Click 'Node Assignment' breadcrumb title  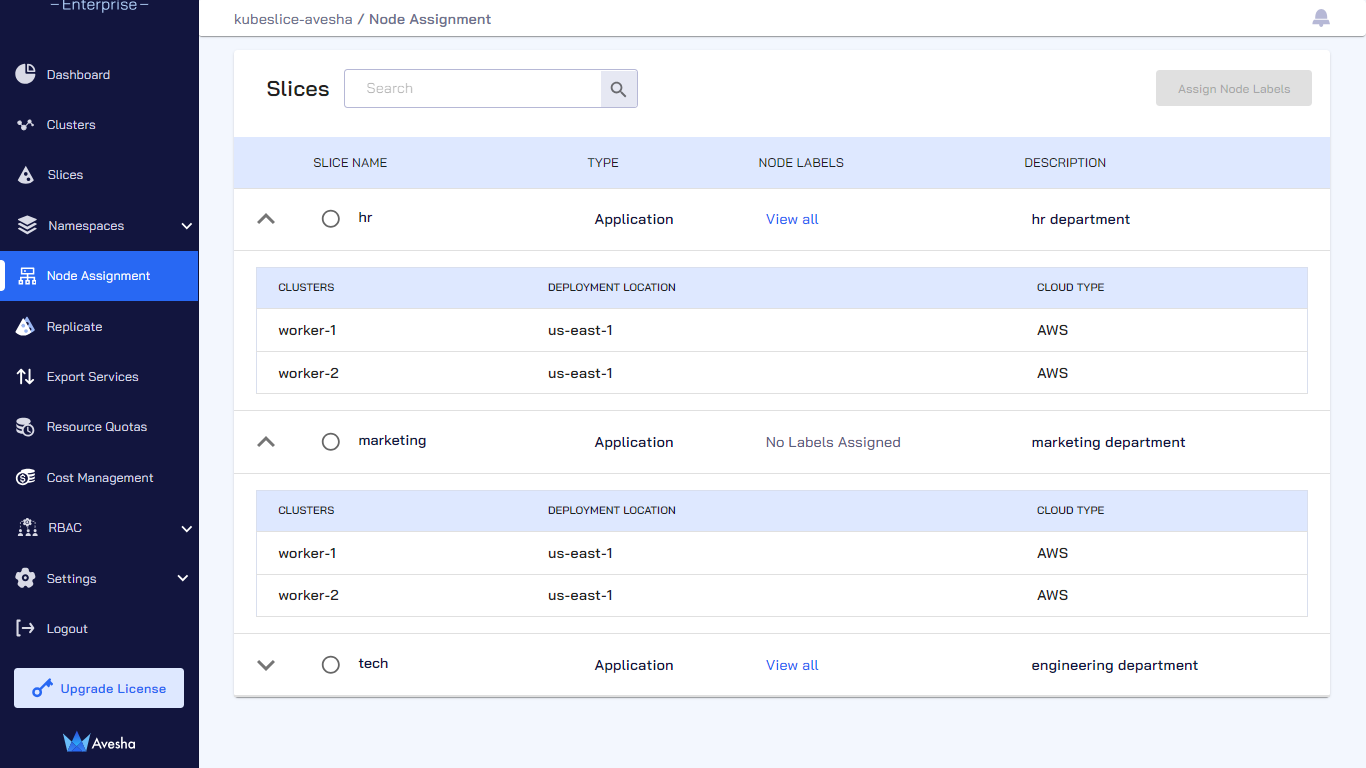pyautogui.click(x=430, y=19)
